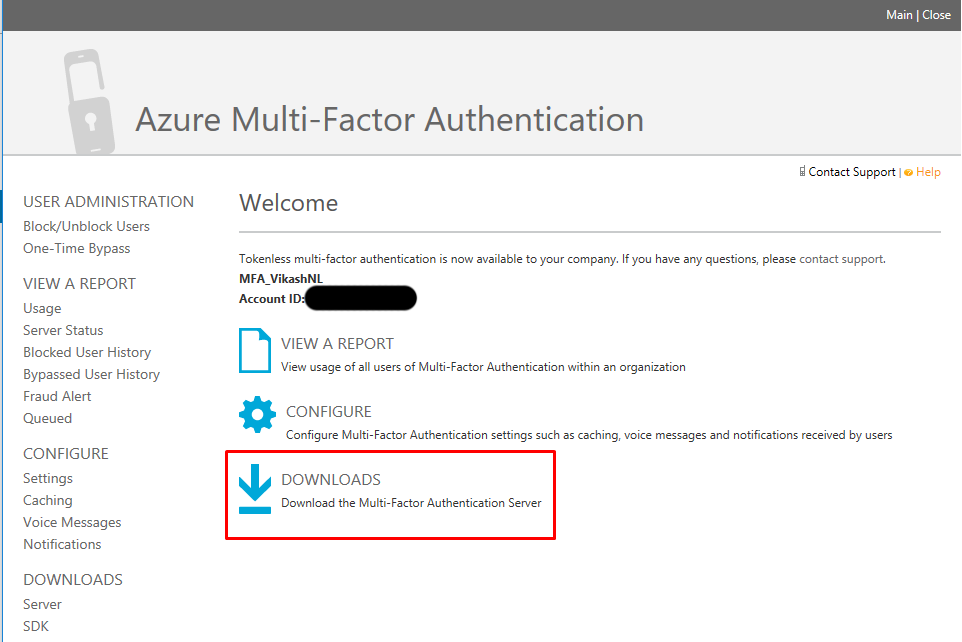The image size is (962, 642).
Task: Click Close in the top bar
Action: coord(936,15)
